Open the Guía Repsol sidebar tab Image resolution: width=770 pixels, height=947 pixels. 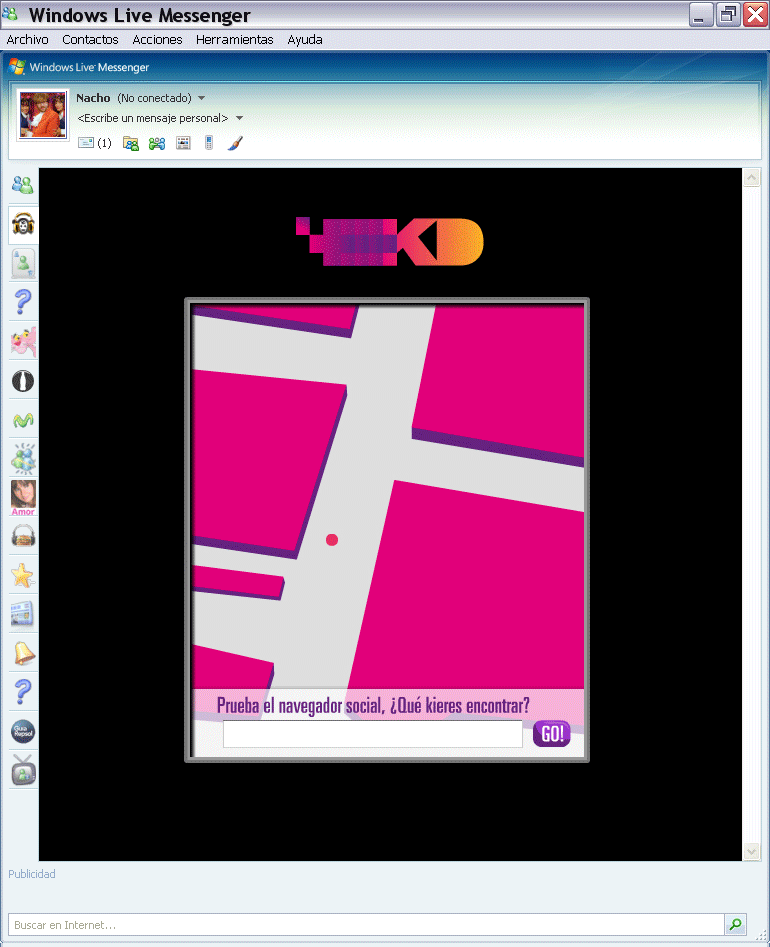coord(22,731)
